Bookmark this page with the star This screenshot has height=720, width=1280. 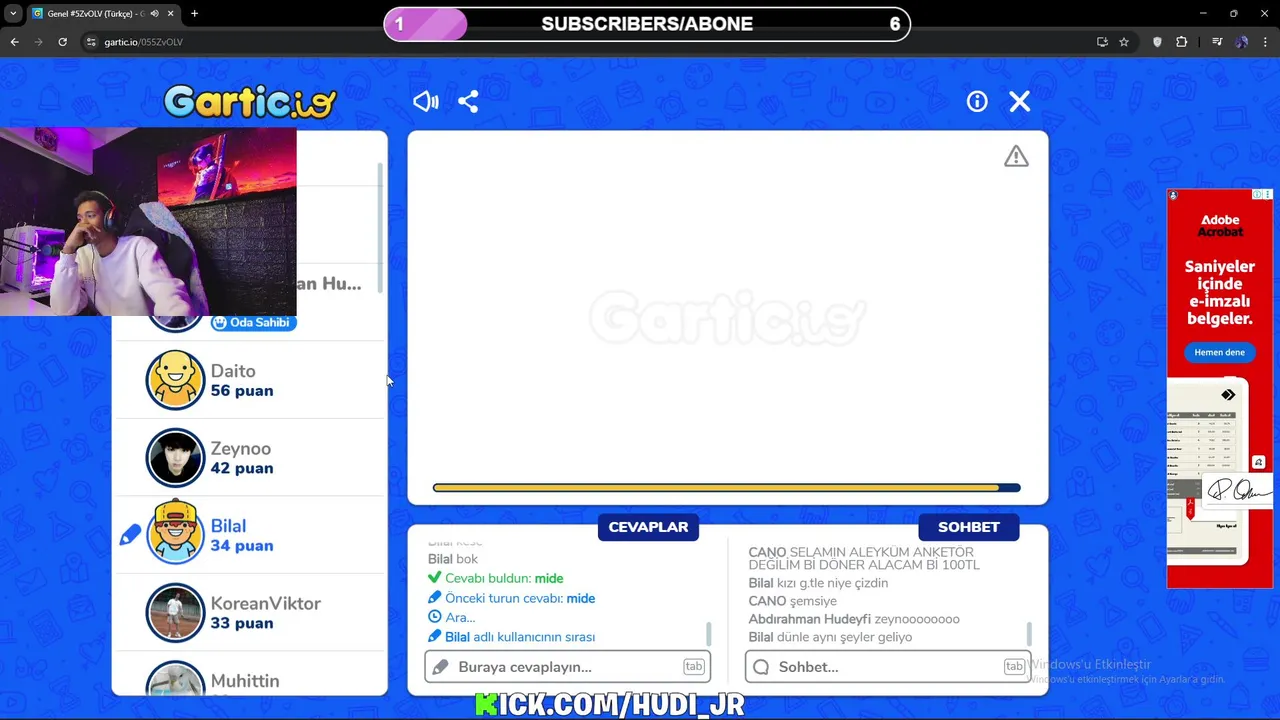pos(1124,42)
